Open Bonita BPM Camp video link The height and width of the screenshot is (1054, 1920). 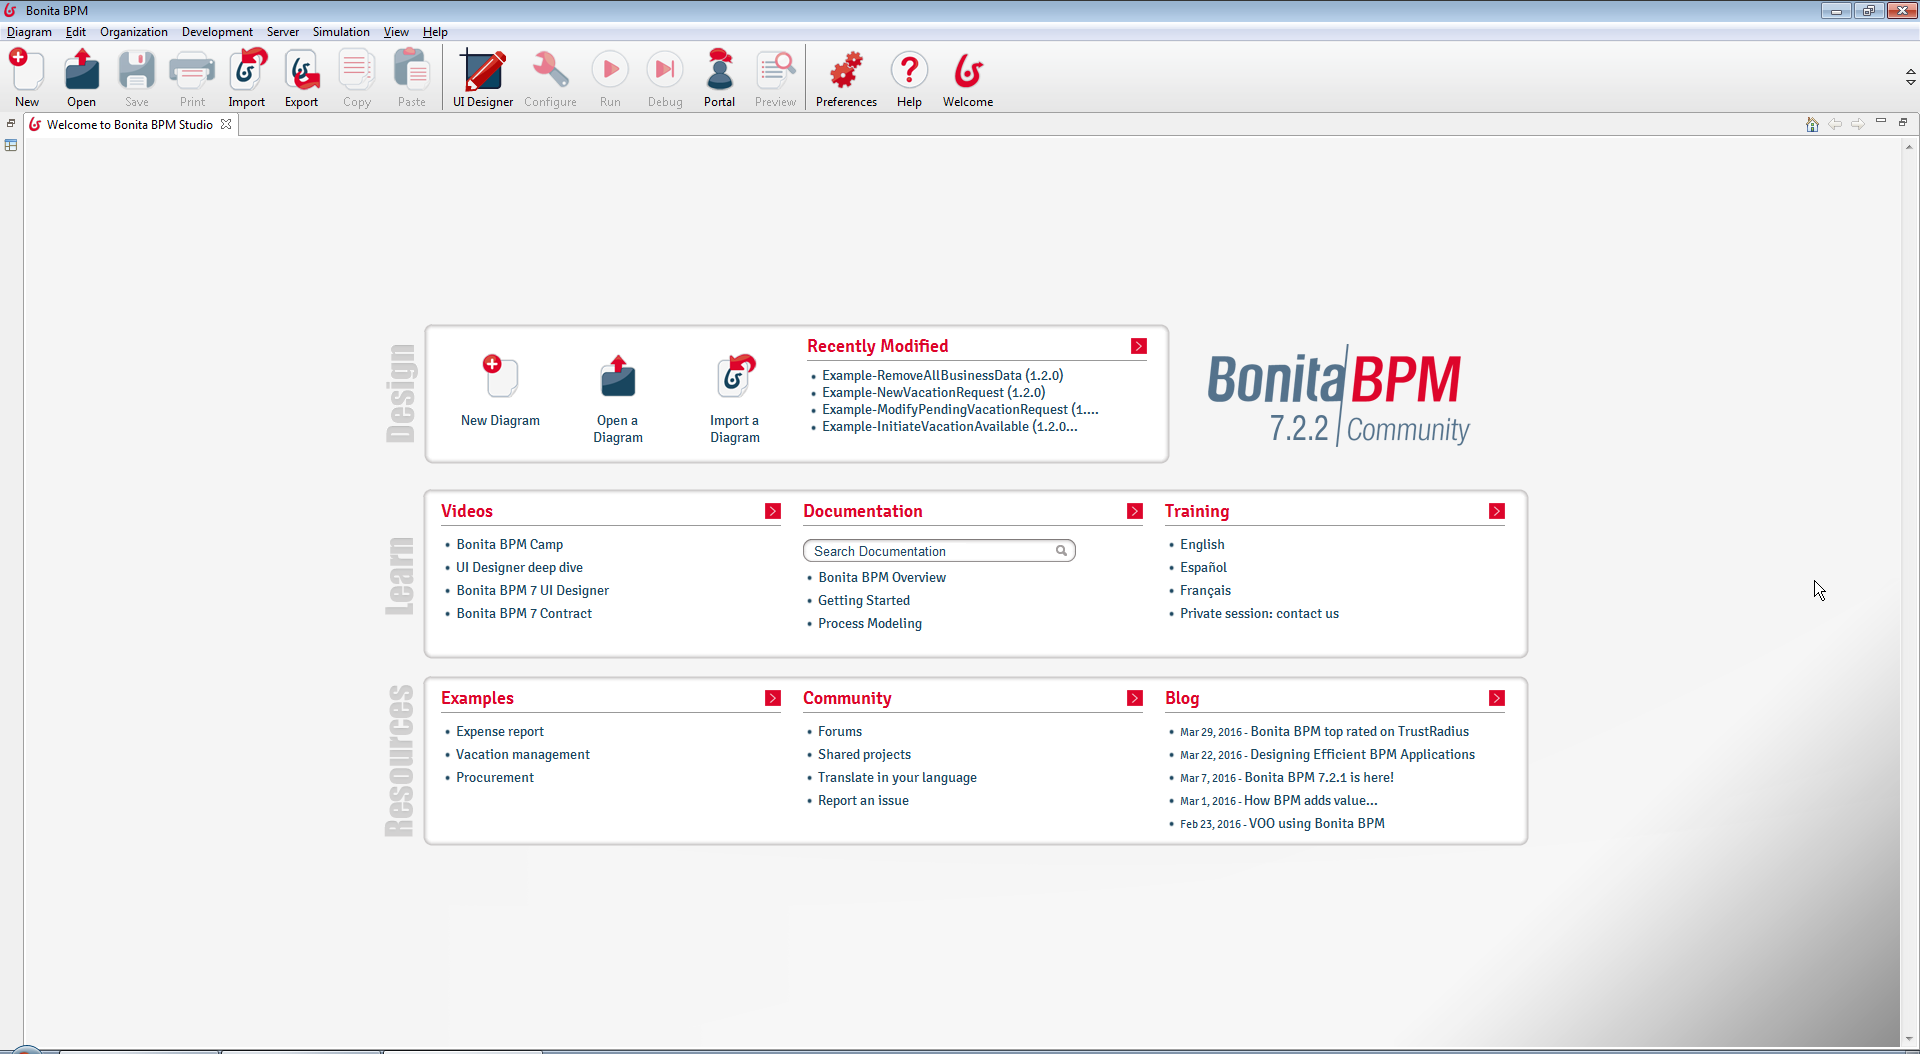[x=510, y=544]
